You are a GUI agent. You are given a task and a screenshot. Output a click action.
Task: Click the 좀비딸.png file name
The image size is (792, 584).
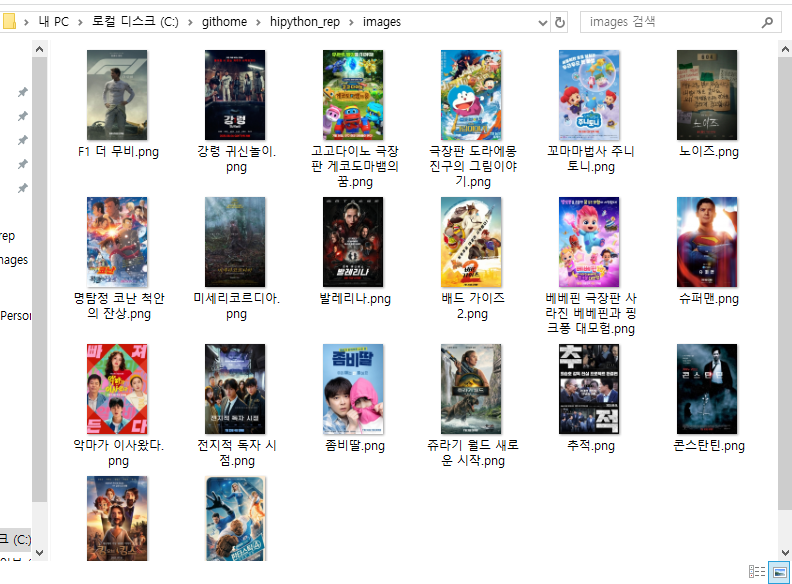coord(355,446)
